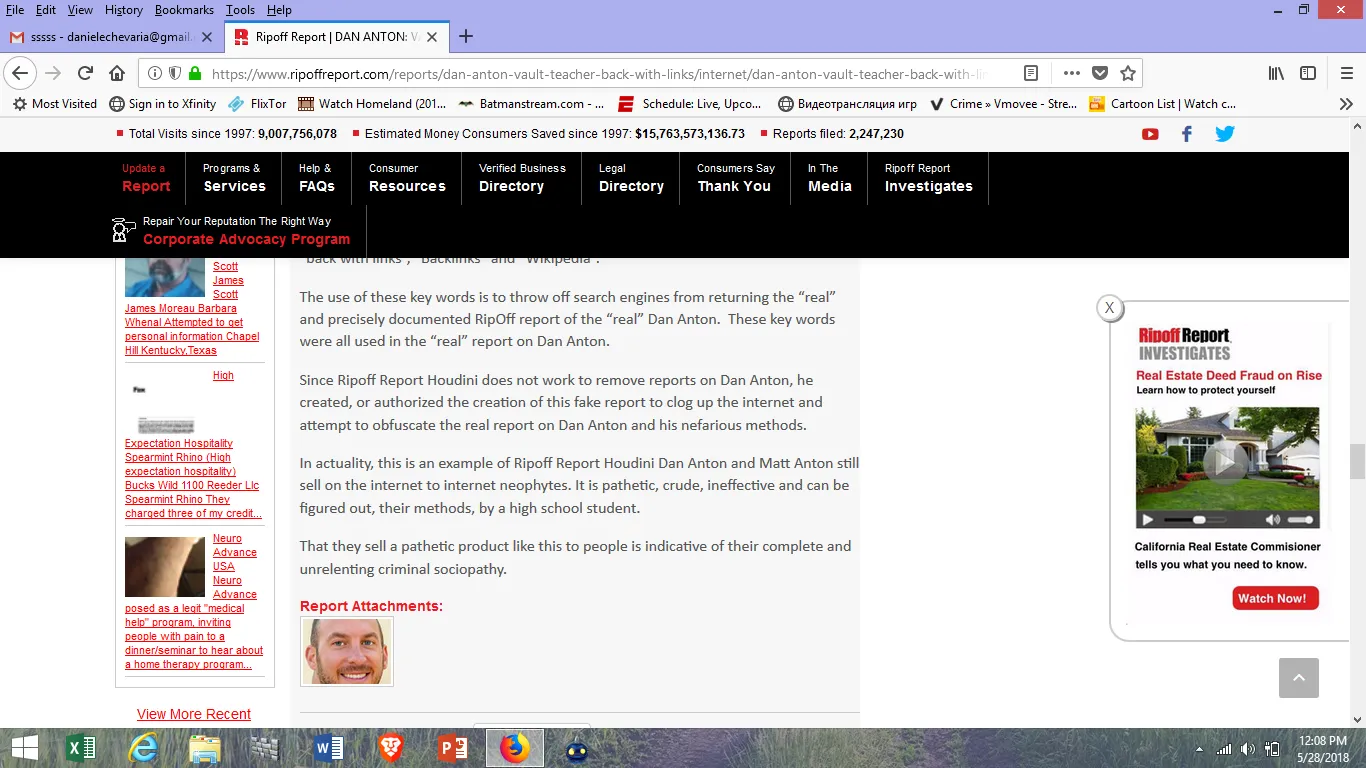Show the sidebars panel

pyautogui.click(x=1307, y=73)
